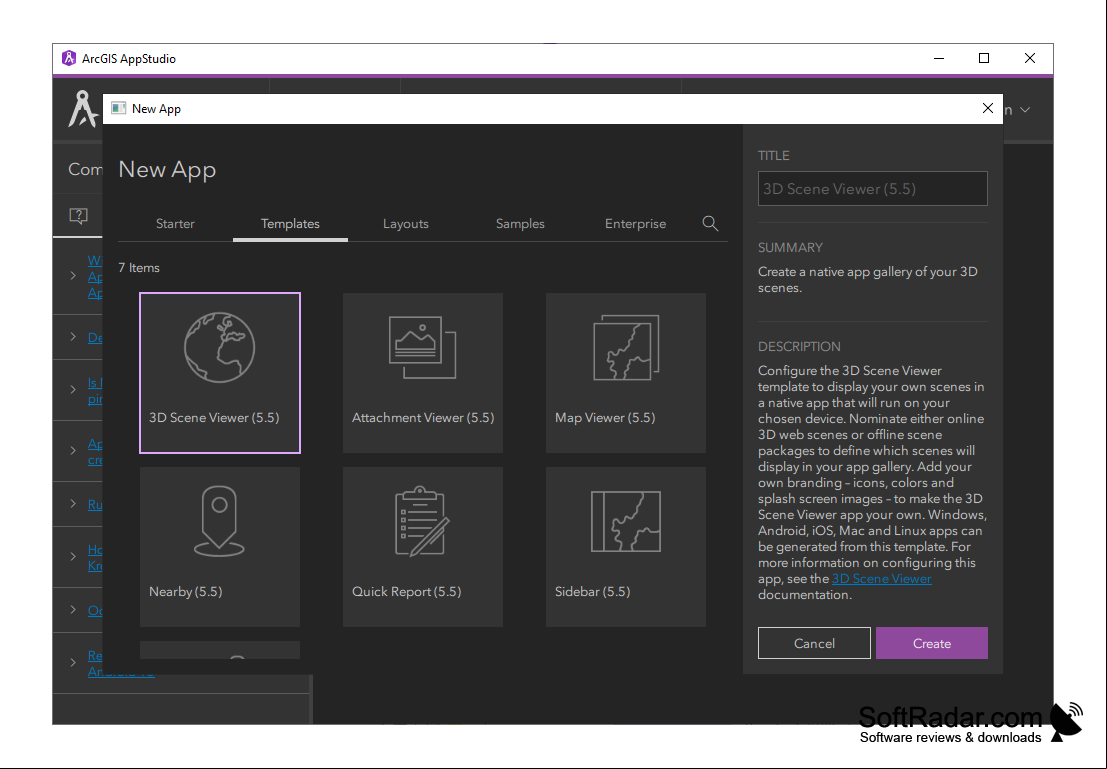Screen dimensions: 1107x769
Task: Click the '7 Items' count label
Action: tap(139, 268)
